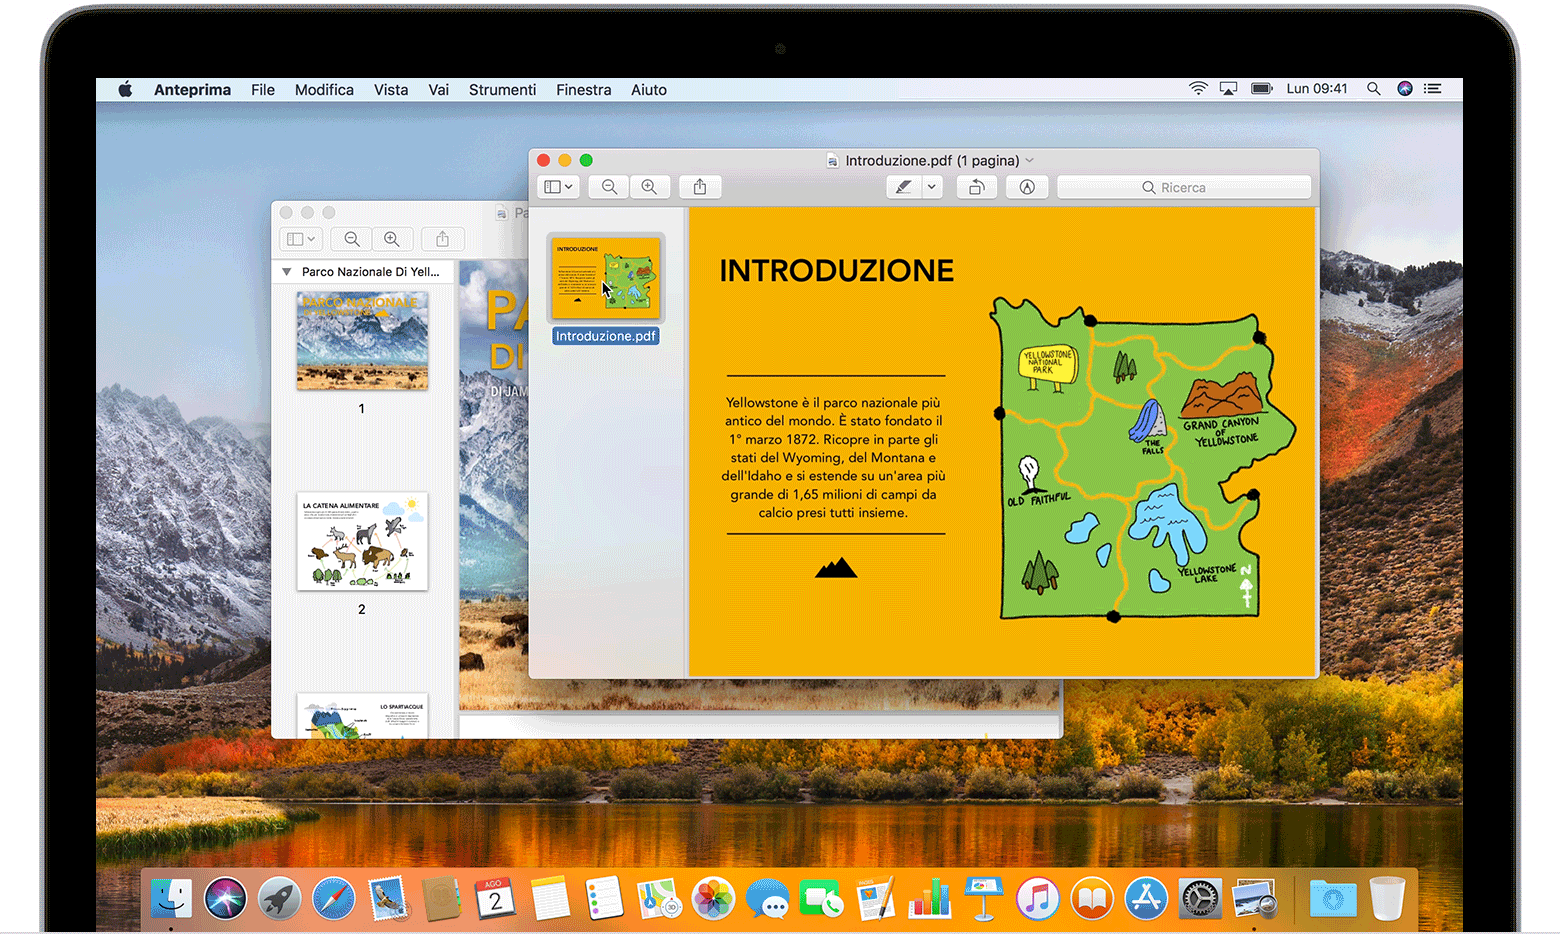The image size is (1560, 934).
Task: Click the Share button in Introduzione toolbar
Action: (700, 187)
